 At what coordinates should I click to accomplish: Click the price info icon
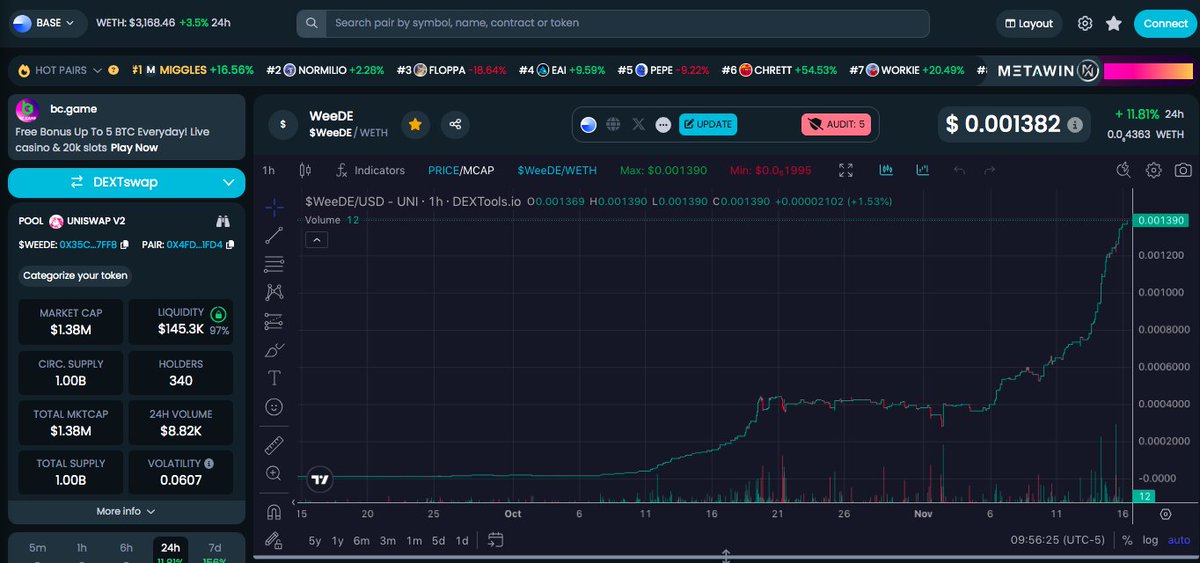pyautogui.click(x=1075, y=125)
